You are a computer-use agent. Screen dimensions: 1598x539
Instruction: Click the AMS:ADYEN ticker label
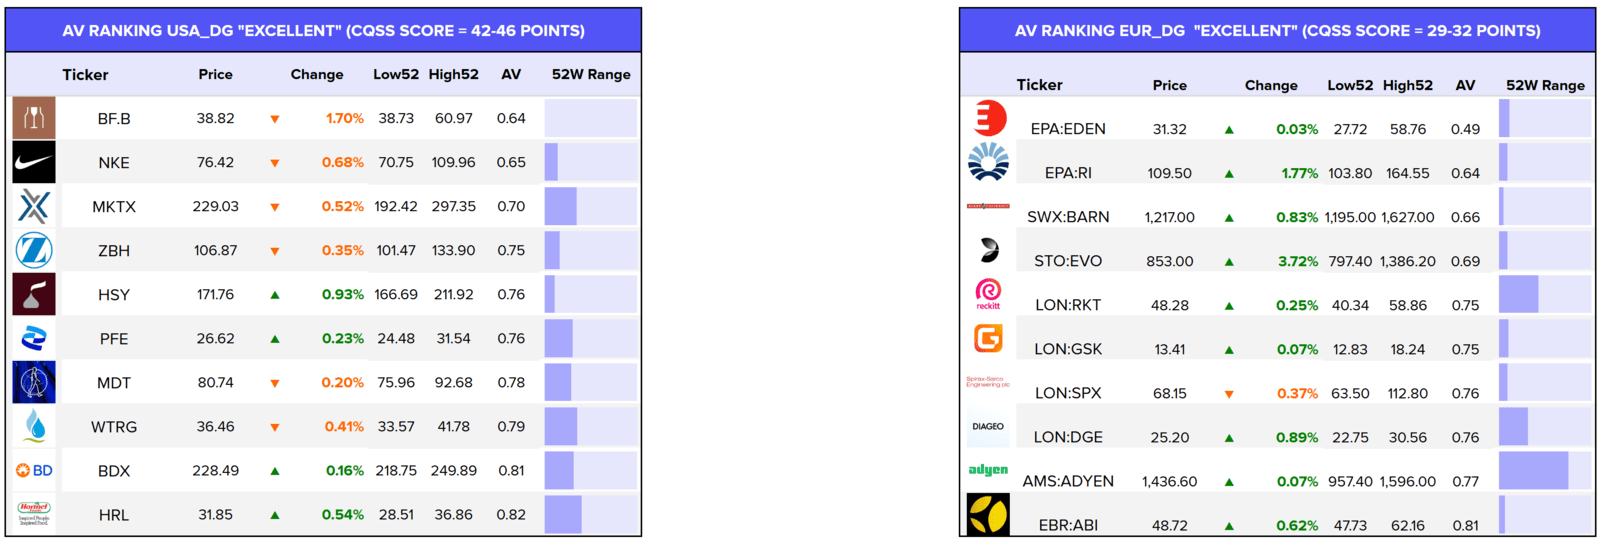pyautogui.click(x=1068, y=481)
